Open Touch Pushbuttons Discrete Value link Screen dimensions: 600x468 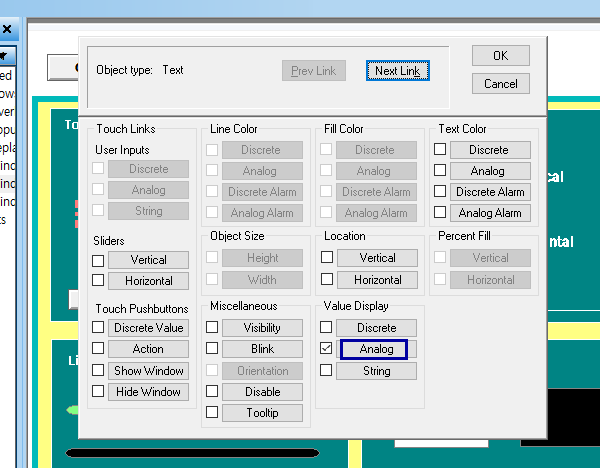pos(148,328)
